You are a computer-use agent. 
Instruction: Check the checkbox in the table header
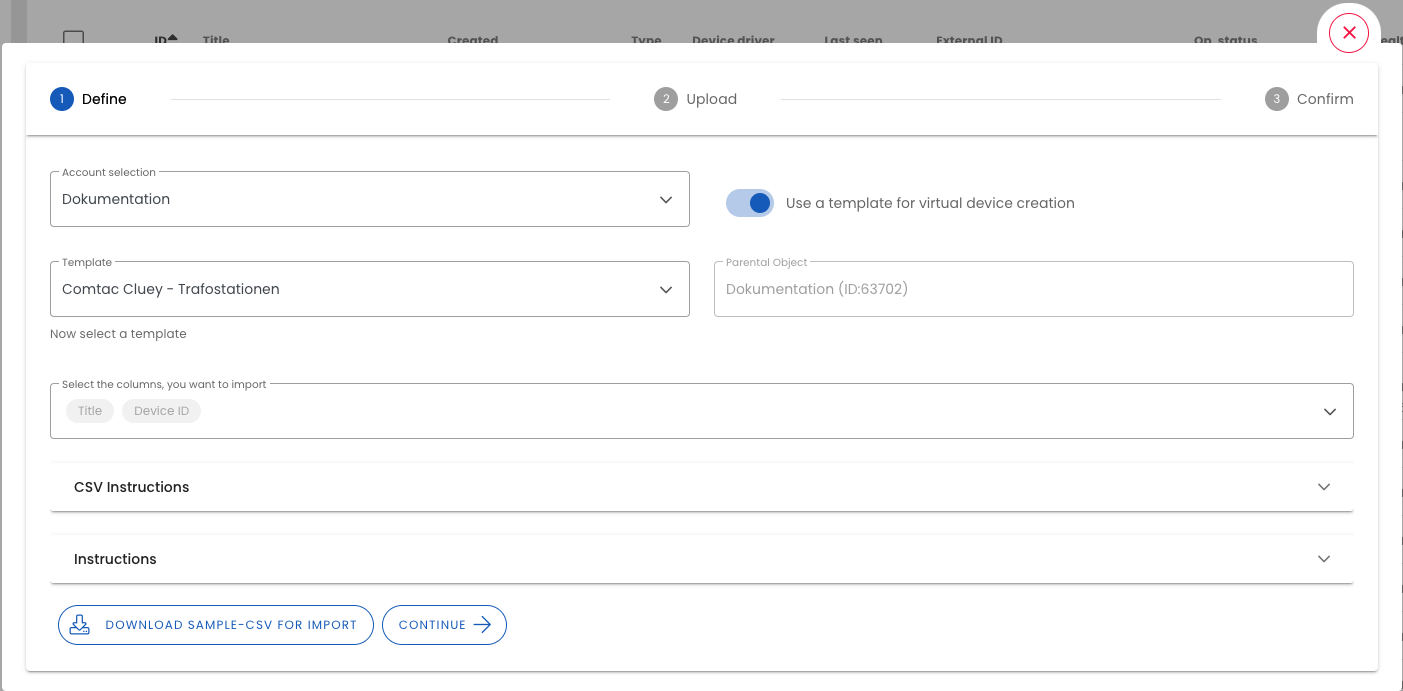[x=75, y=34]
